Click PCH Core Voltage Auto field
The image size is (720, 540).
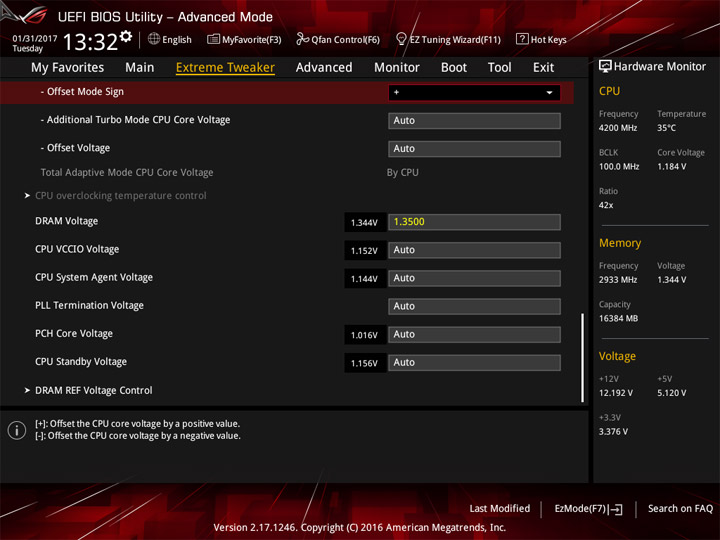click(x=474, y=335)
